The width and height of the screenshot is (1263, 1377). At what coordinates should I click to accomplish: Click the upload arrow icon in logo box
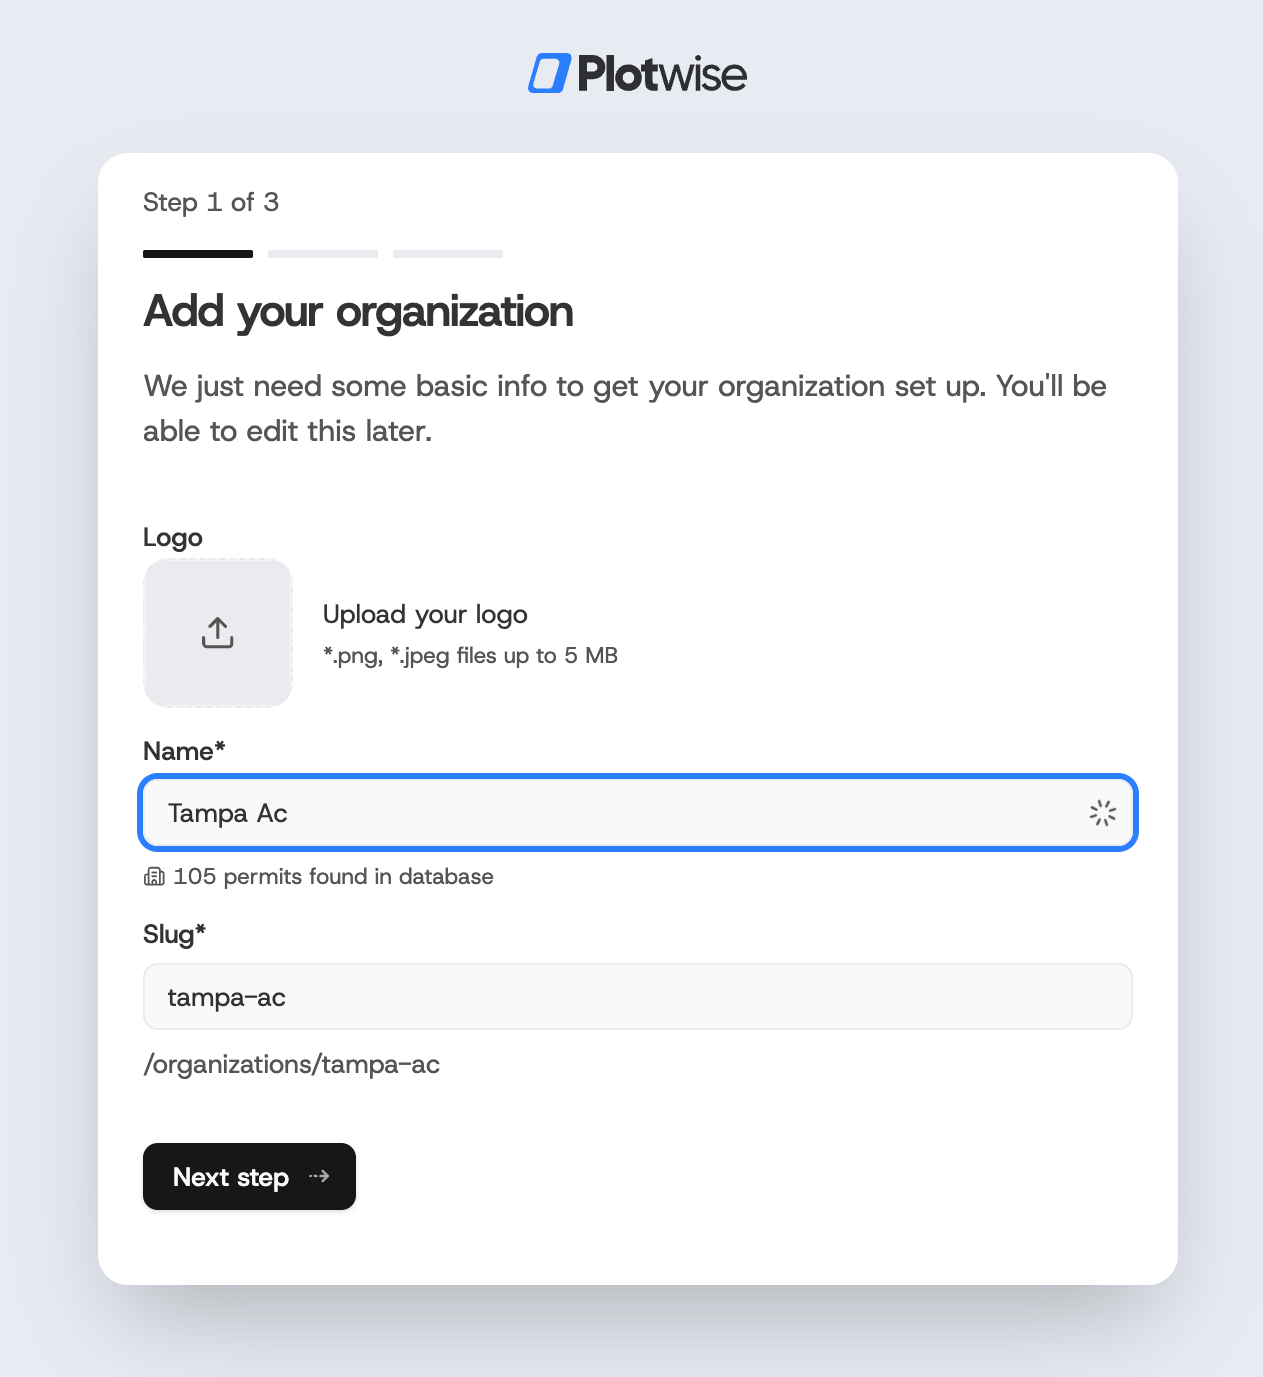(x=217, y=632)
